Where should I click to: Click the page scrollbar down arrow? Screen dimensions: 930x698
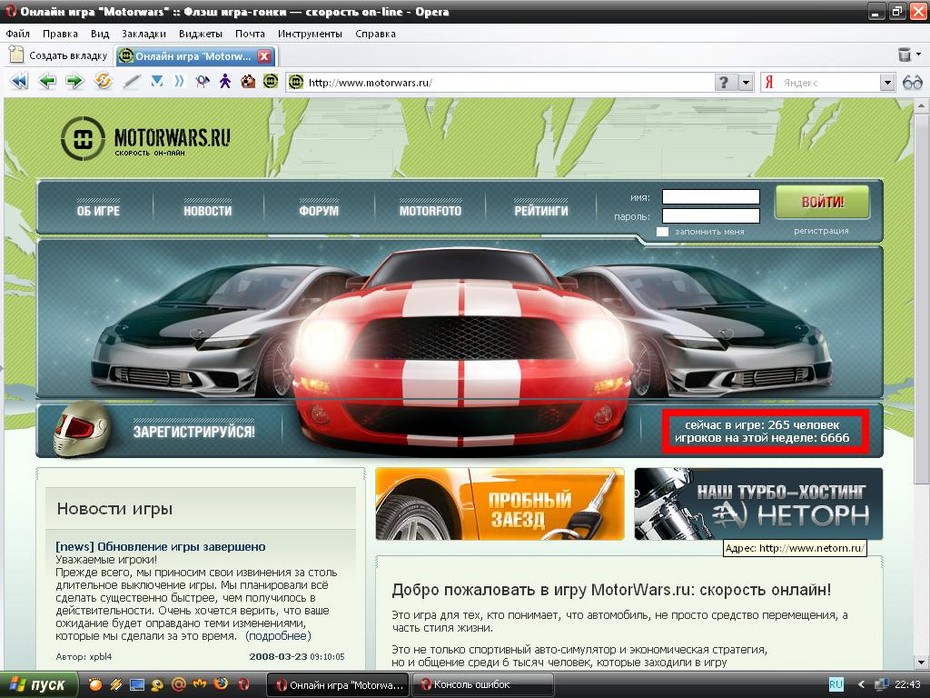coord(921,662)
